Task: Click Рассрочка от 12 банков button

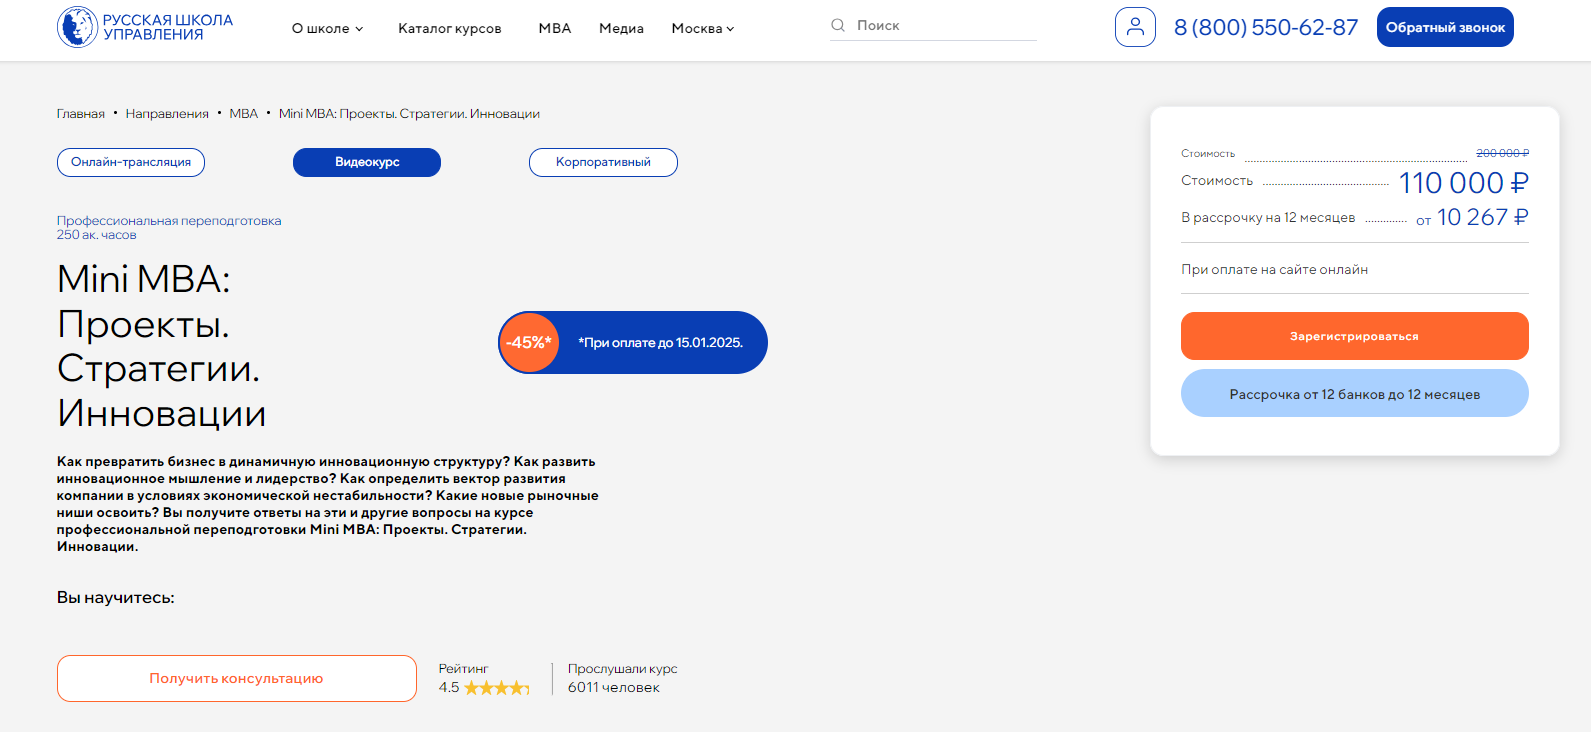Action: click(1355, 394)
